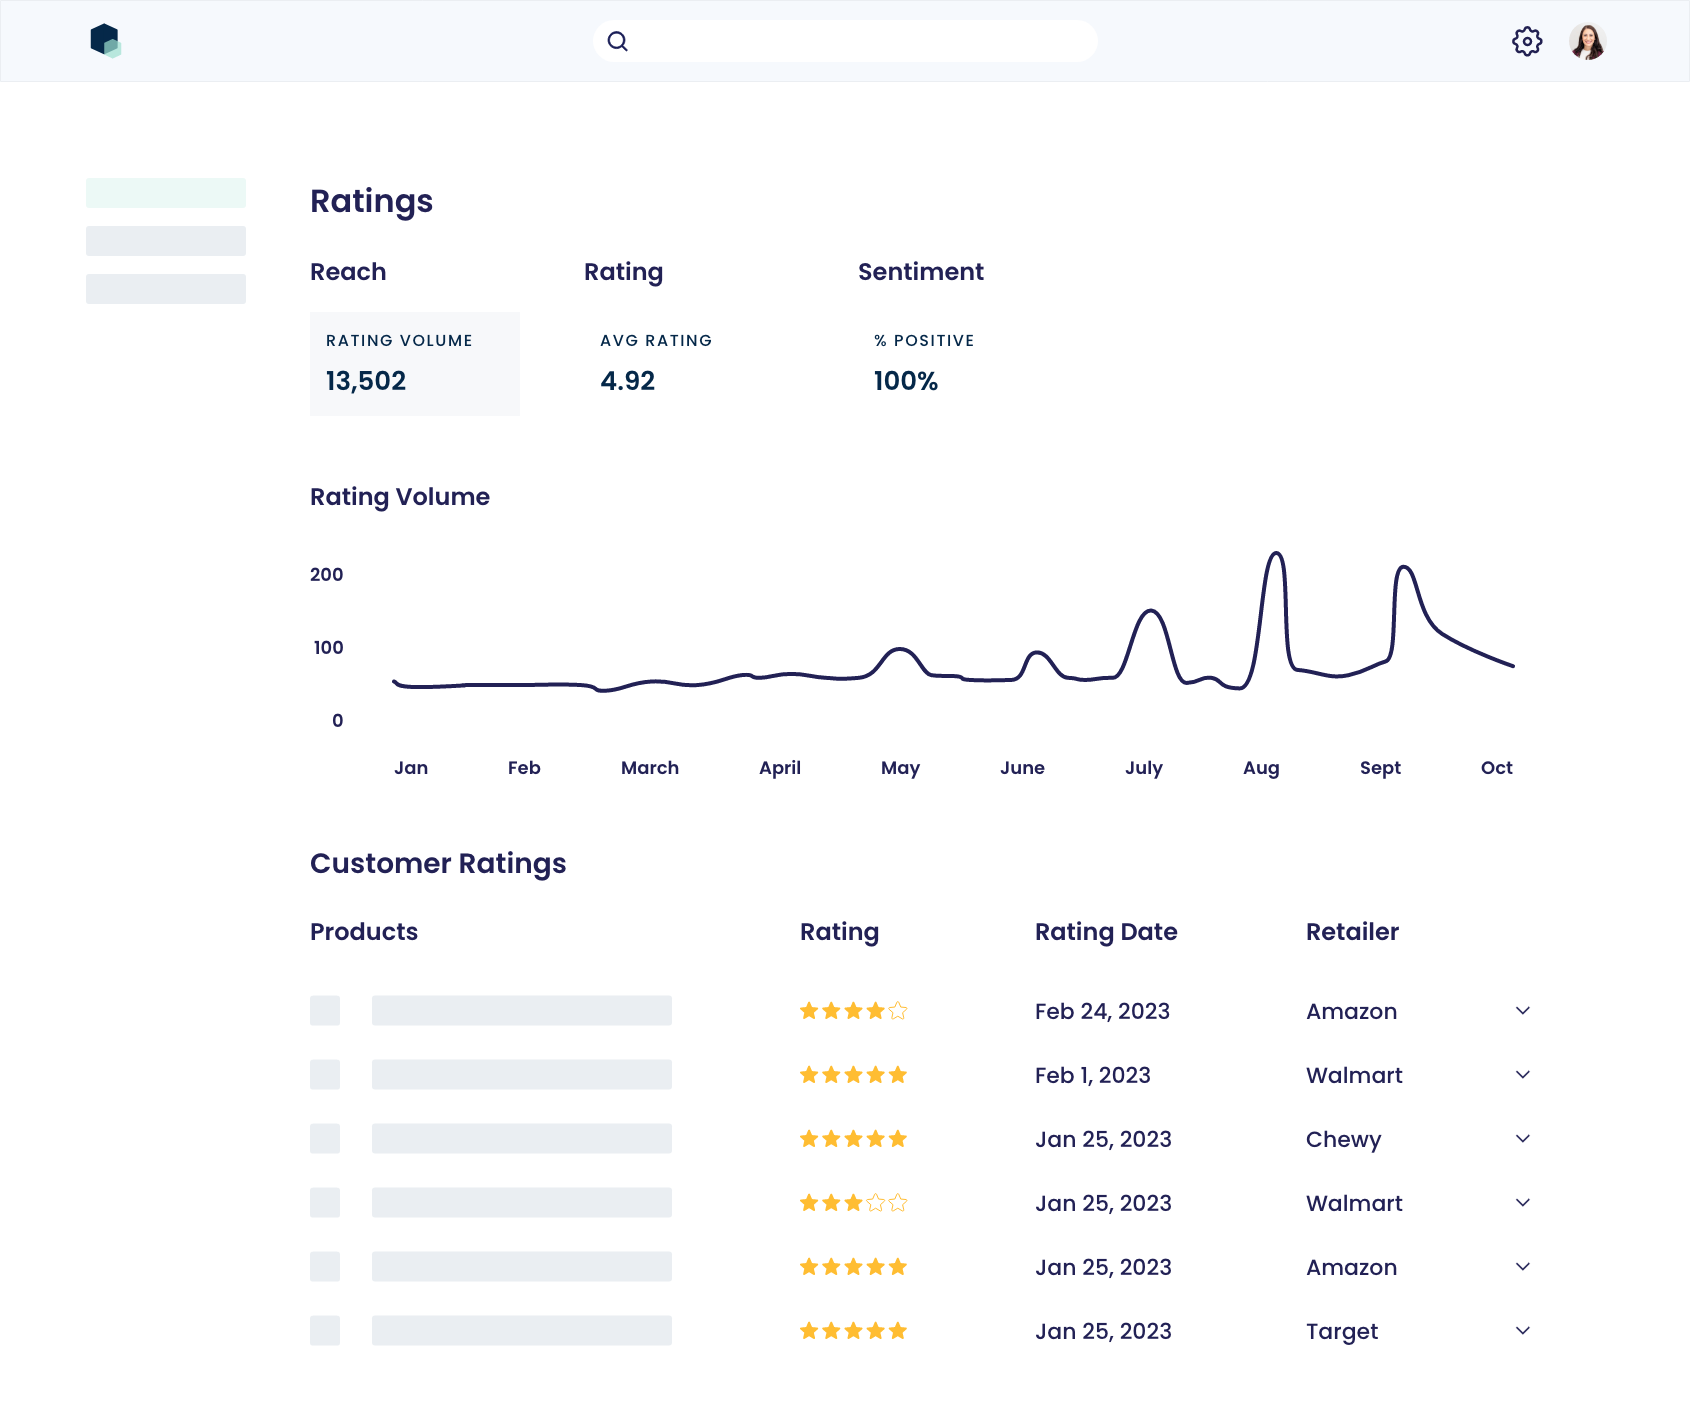1690x1402 pixels.
Task: Expand the Chewy rating row
Action: point(1522,1139)
